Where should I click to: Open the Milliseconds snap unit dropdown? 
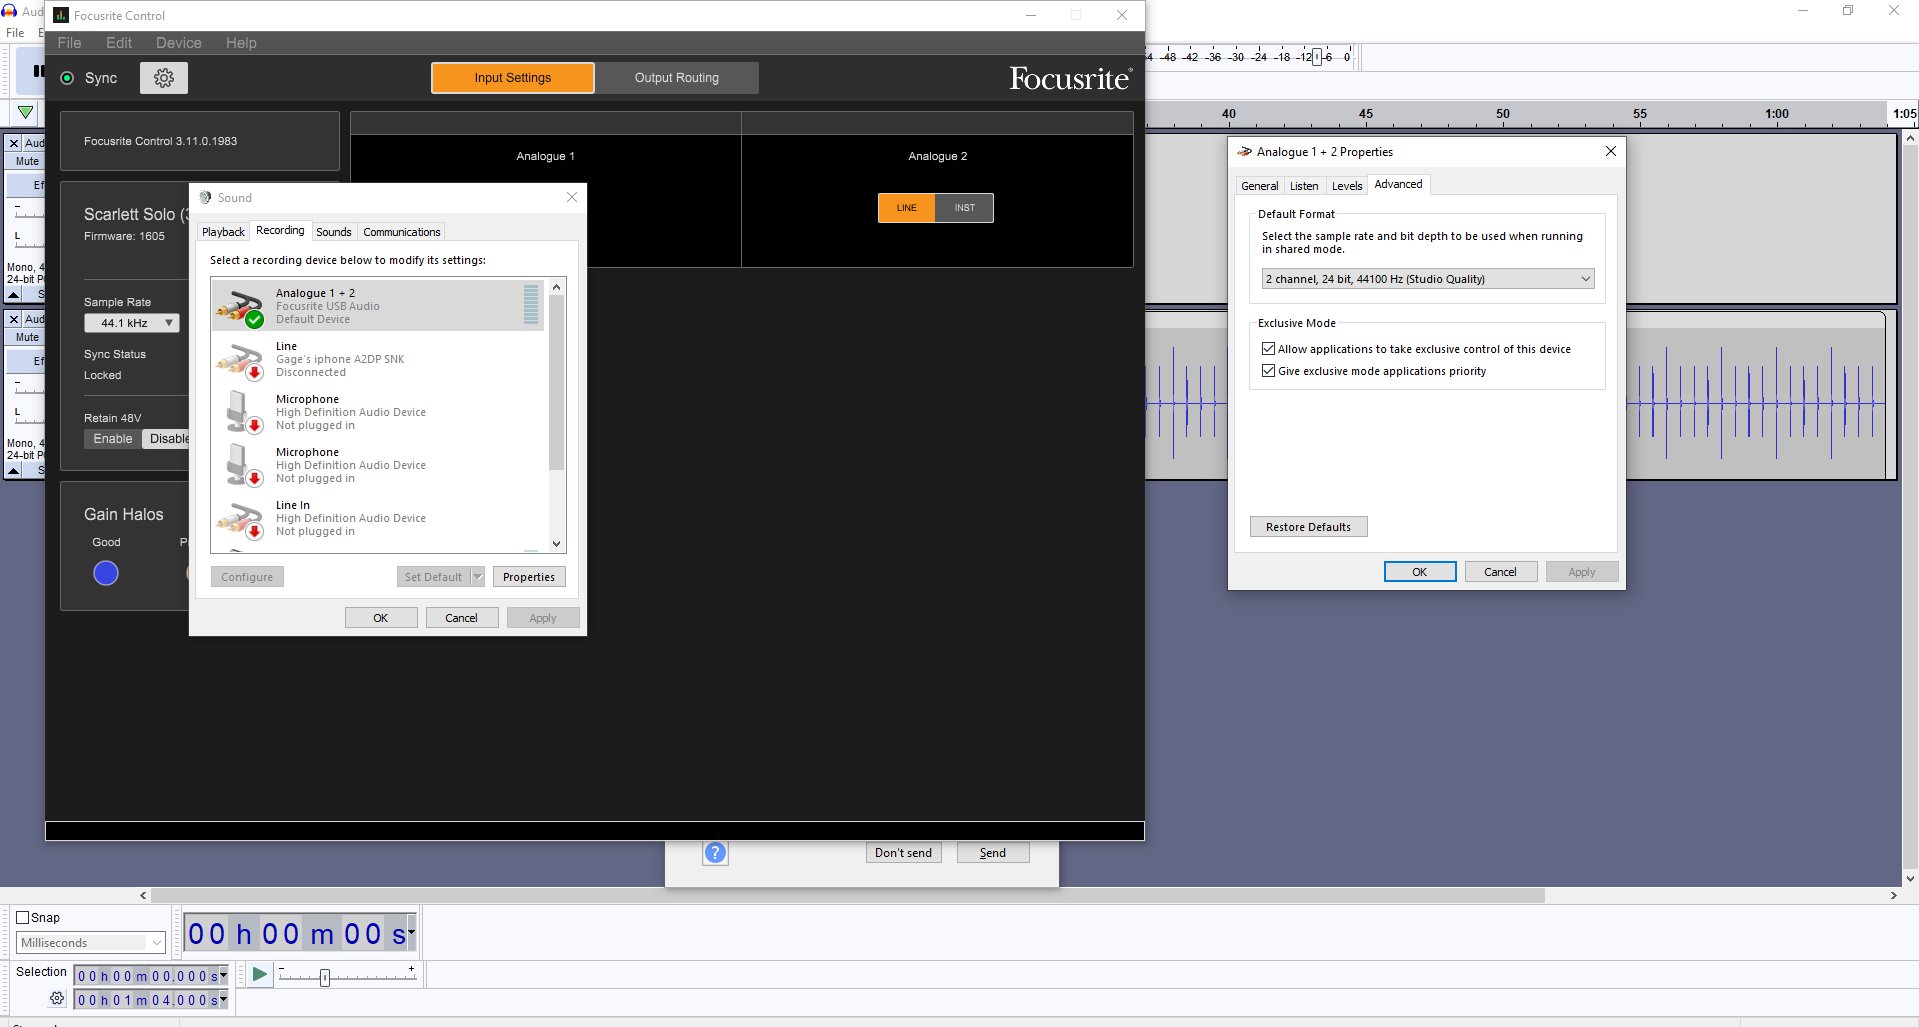pos(90,943)
